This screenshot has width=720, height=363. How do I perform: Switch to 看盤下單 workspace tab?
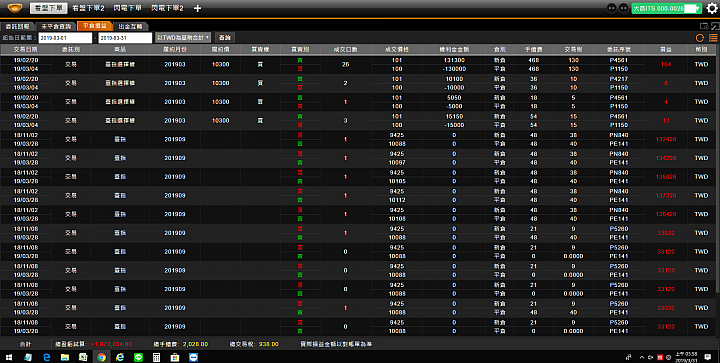click(x=49, y=8)
